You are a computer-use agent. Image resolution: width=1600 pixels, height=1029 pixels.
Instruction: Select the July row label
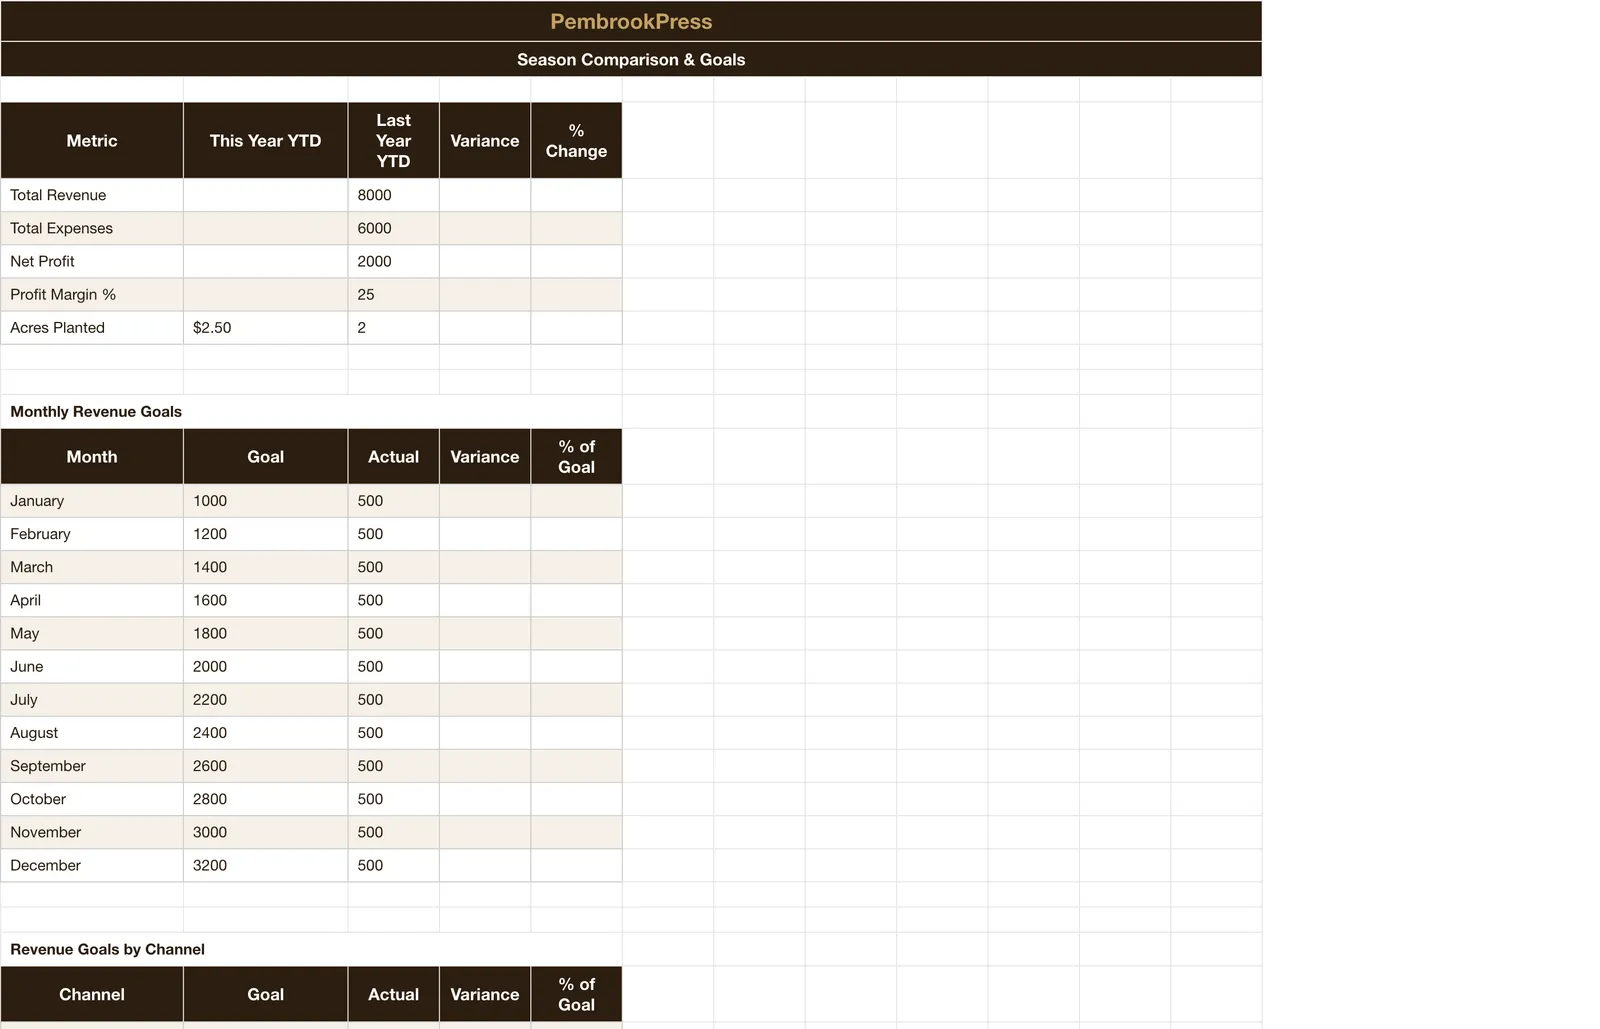click(x=92, y=699)
